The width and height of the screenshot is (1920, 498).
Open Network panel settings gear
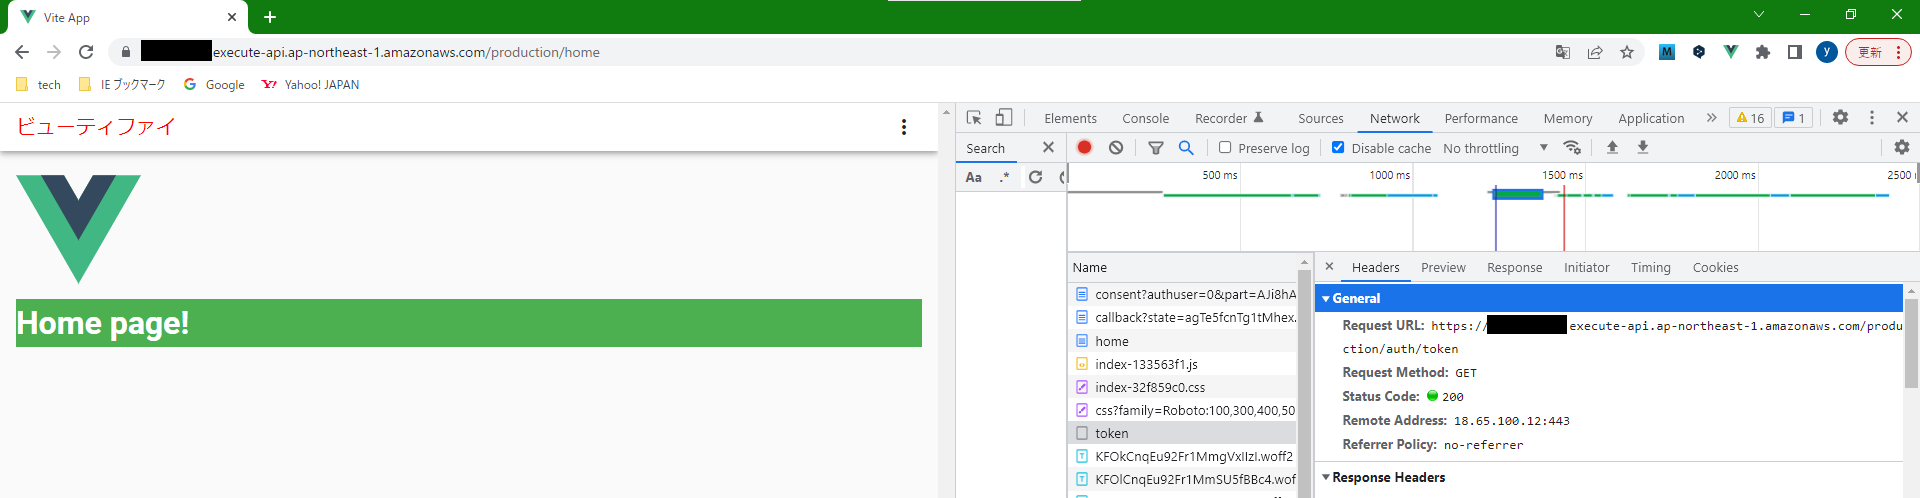click(x=1902, y=147)
